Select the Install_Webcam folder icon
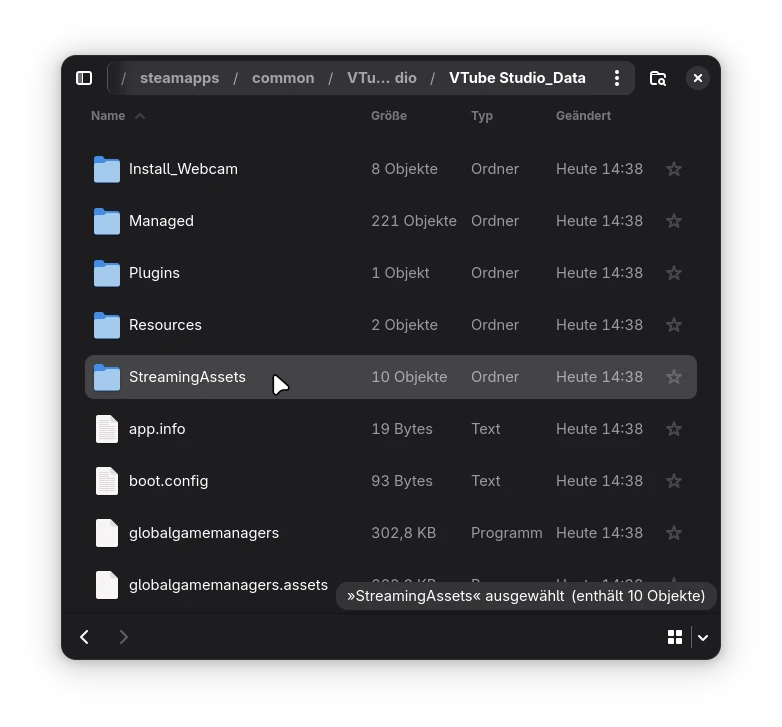782x727 pixels. point(107,170)
